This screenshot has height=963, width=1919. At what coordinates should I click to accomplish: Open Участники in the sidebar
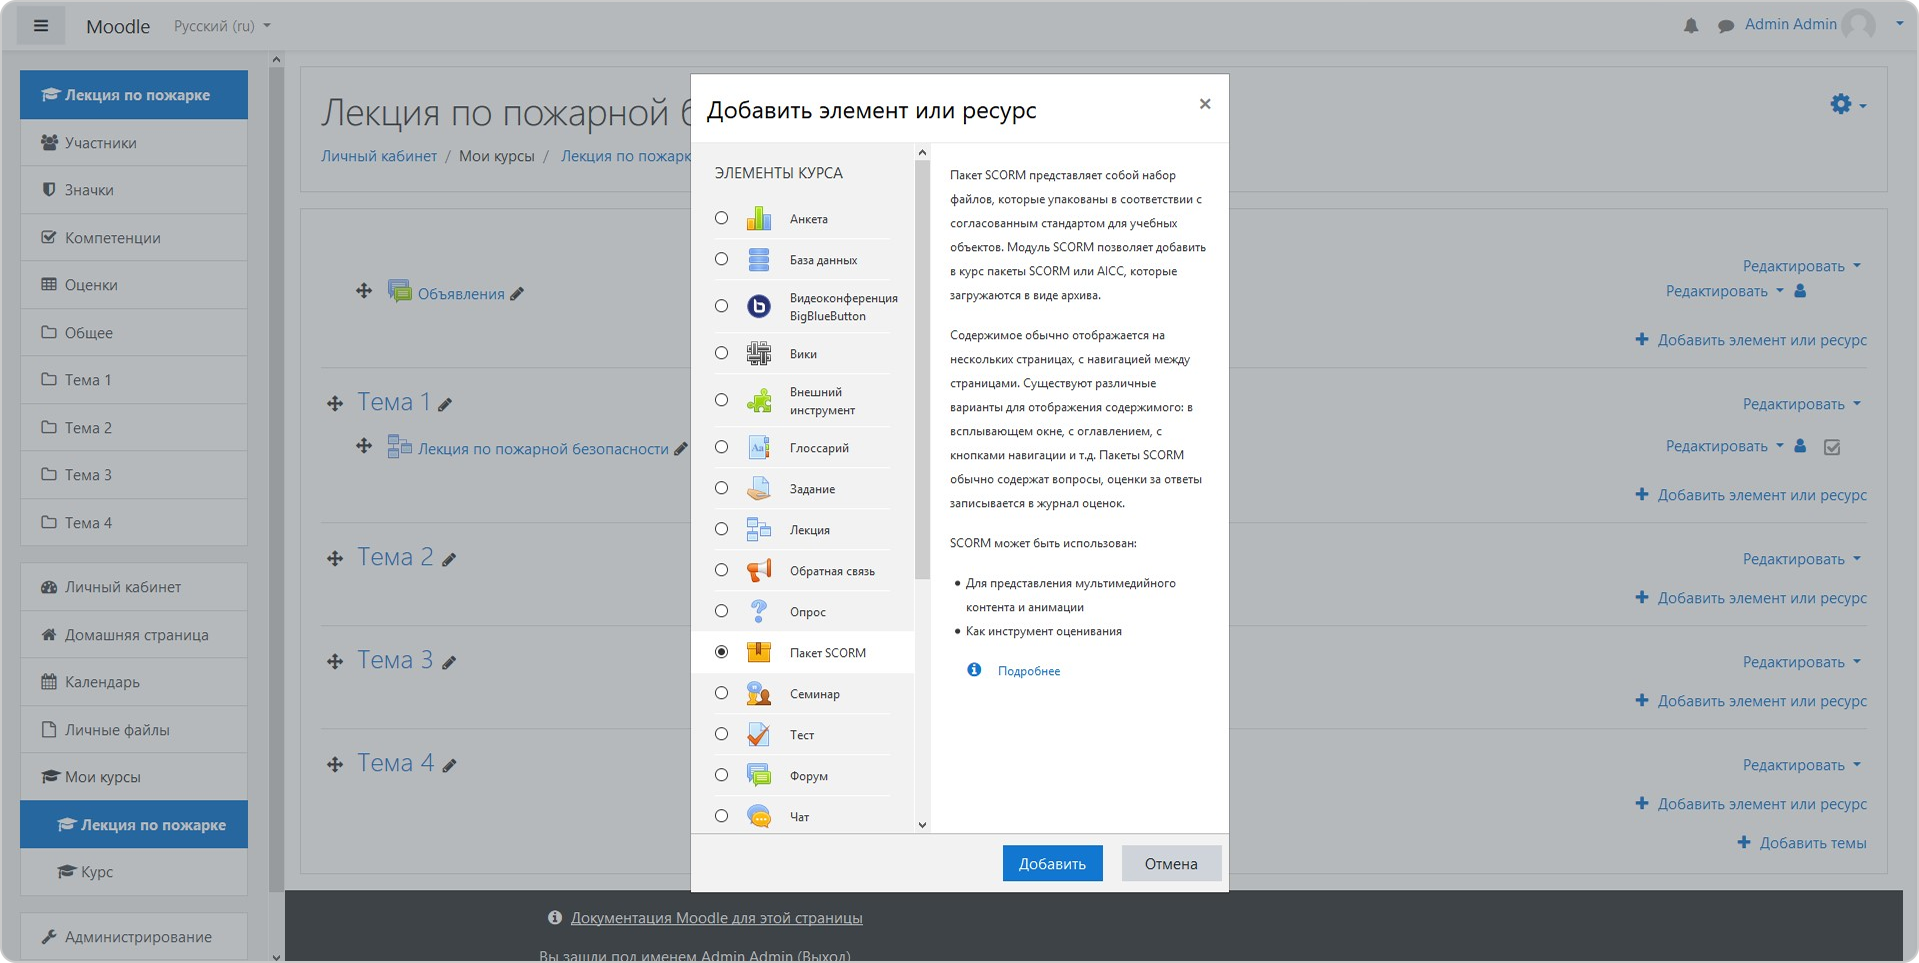pyautogui.click(x=101, y=143)
